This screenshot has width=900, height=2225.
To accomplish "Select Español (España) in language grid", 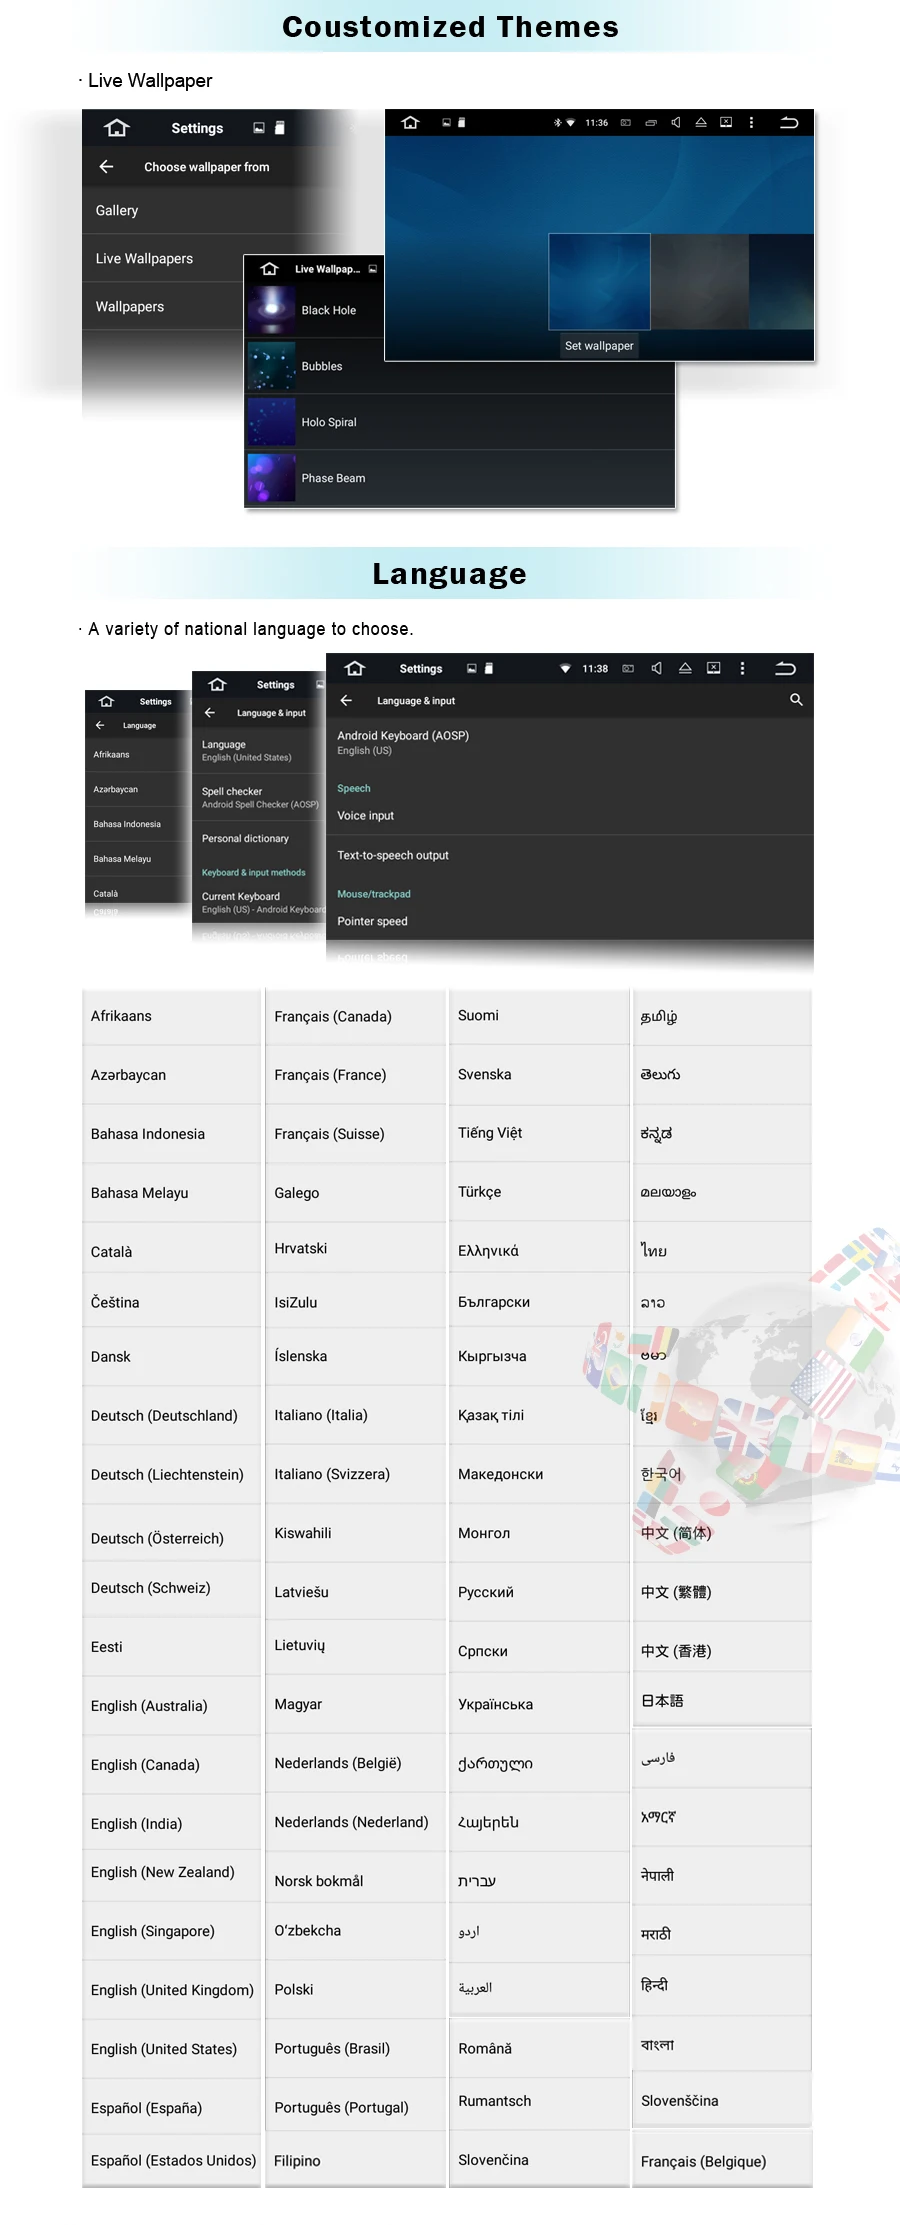I will click(172, 2108).
